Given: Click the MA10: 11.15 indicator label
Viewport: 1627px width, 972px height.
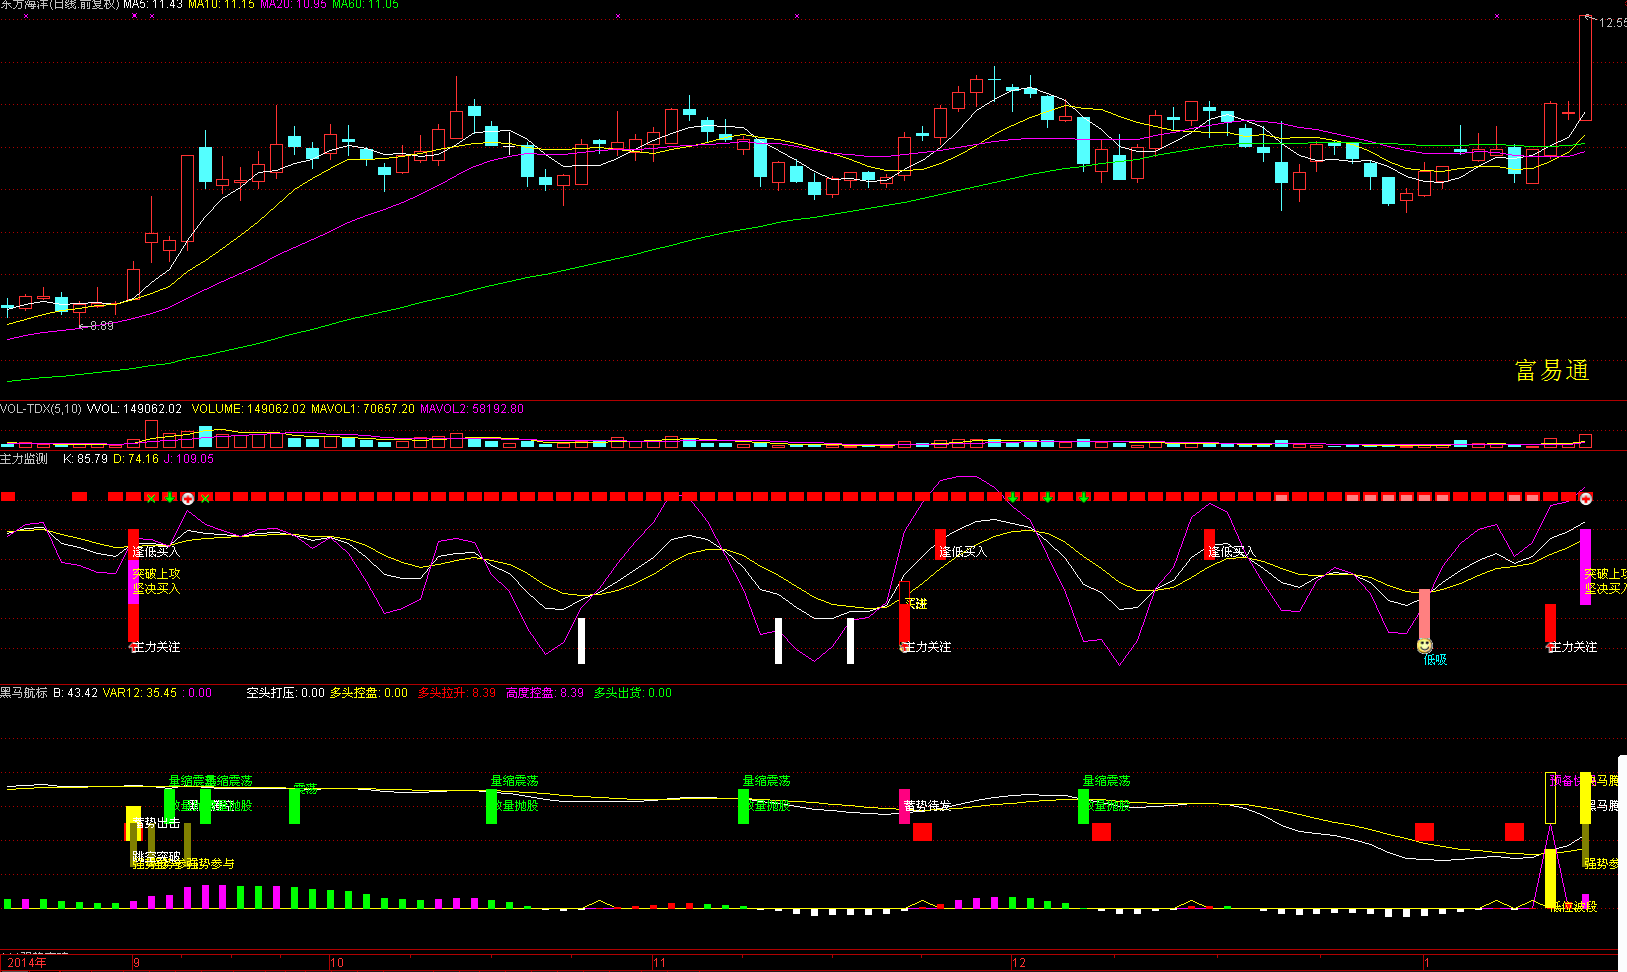Looking at the screenshot, I should coord(221,5).
